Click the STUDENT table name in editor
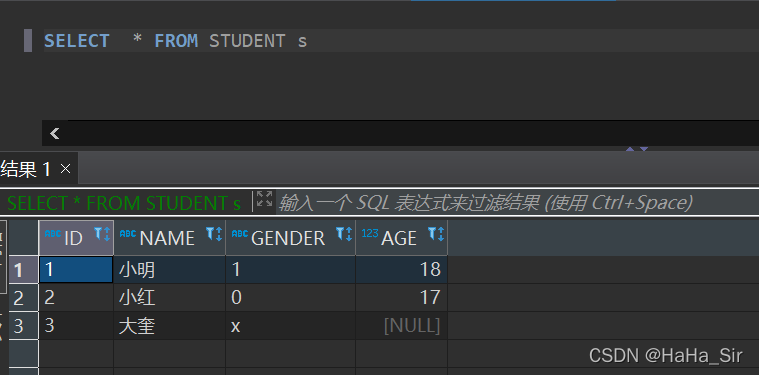The image size is (759, 375). tap(247, 41)
